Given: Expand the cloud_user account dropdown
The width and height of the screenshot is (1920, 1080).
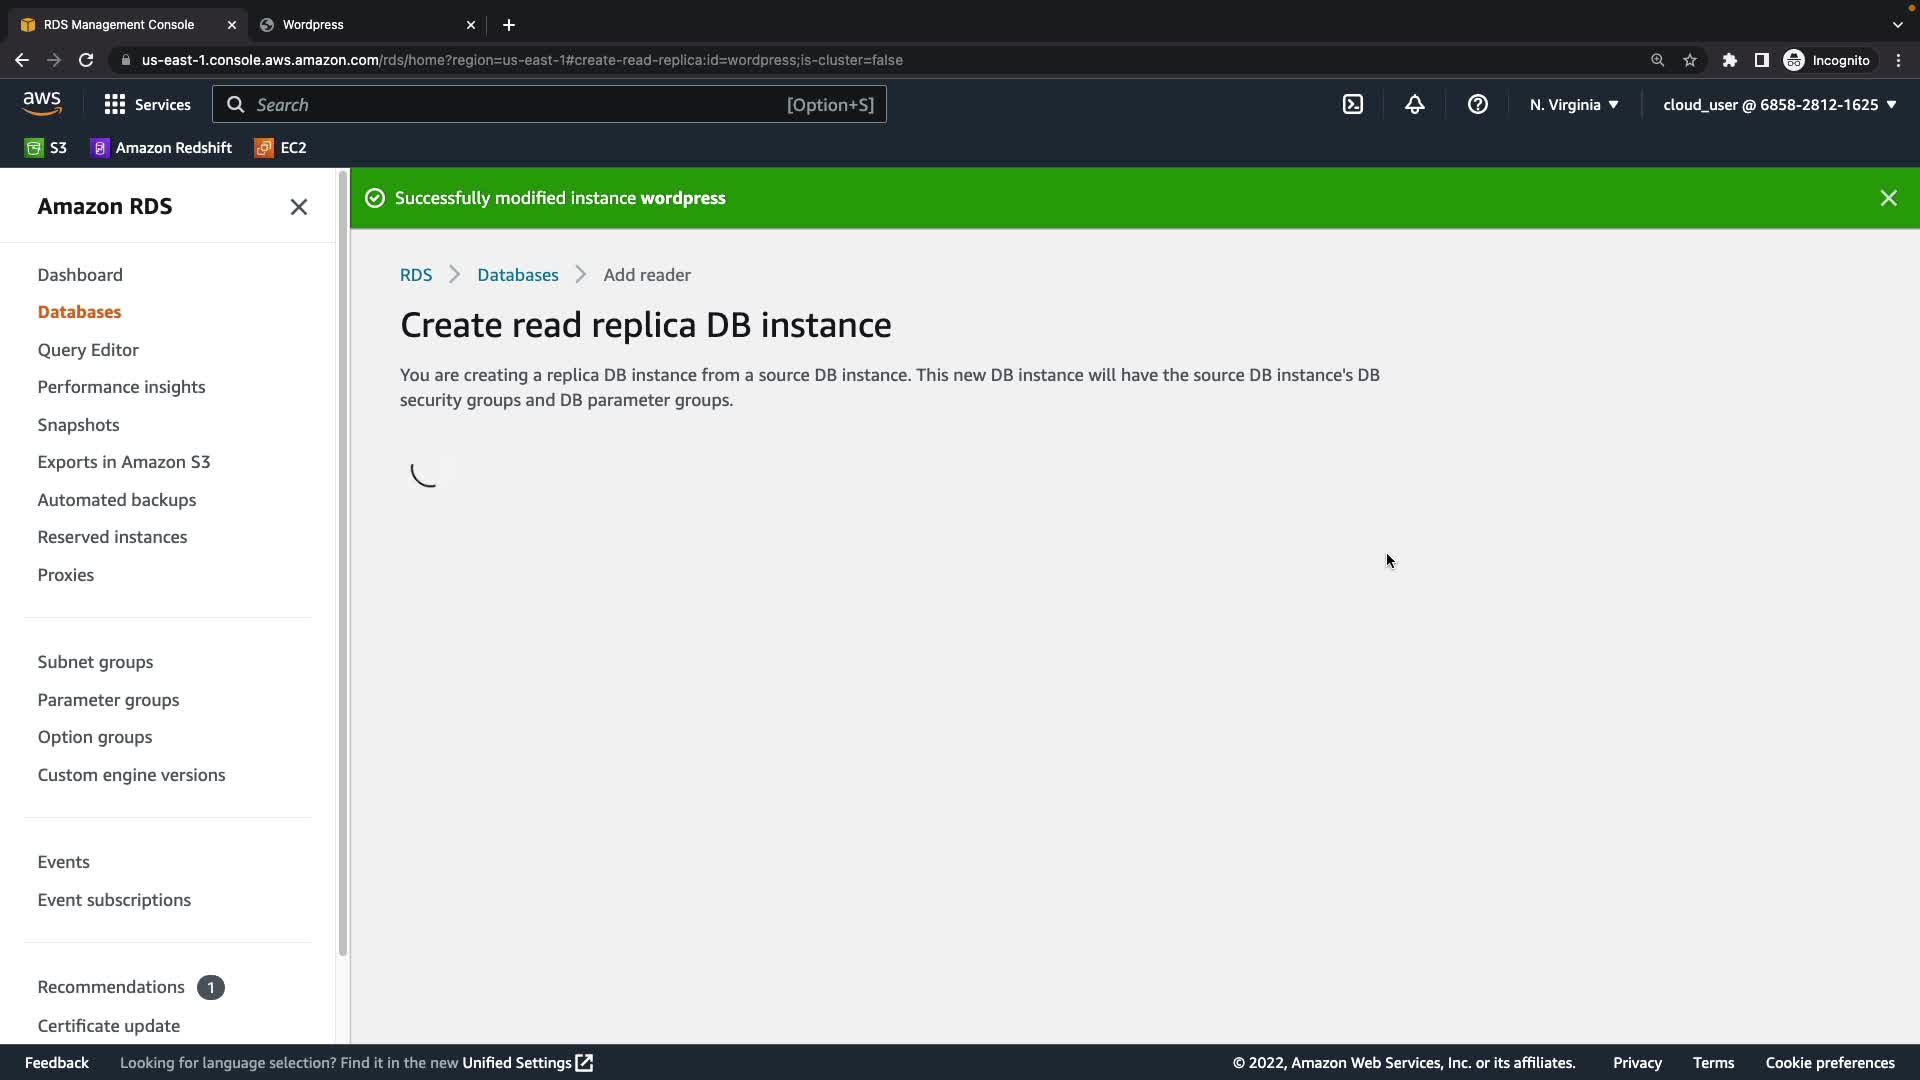Looking at the screenshot, I should coord(1779,104).
